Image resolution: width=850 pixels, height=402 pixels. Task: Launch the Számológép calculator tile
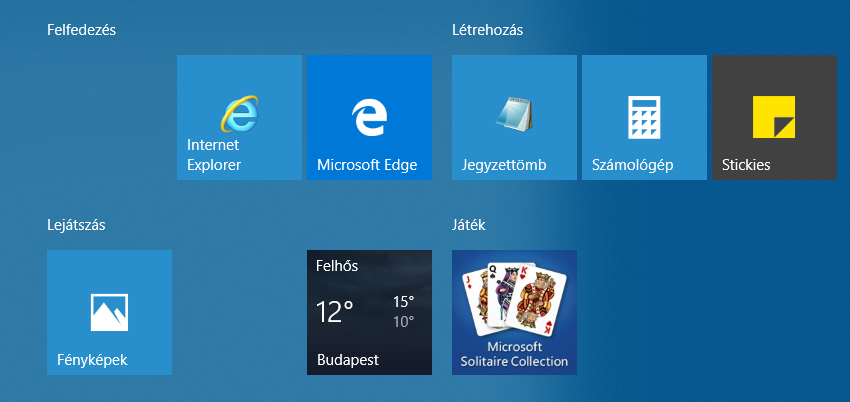[x=644, y=117]
